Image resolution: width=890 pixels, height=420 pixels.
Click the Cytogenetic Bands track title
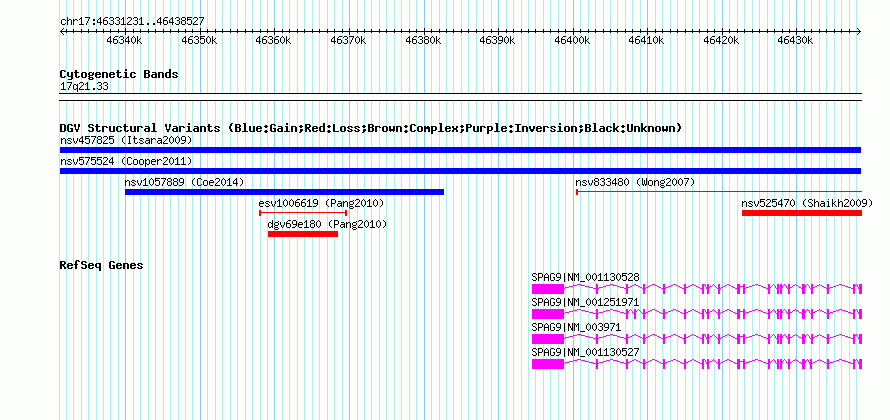coord(119,74)
